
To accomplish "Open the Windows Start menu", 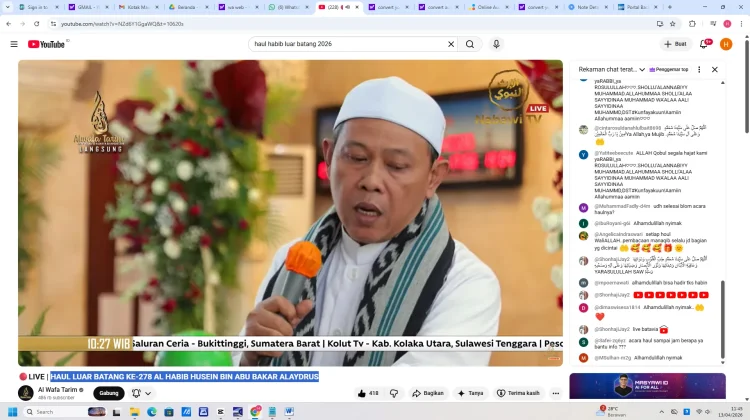I will point(12,411).
